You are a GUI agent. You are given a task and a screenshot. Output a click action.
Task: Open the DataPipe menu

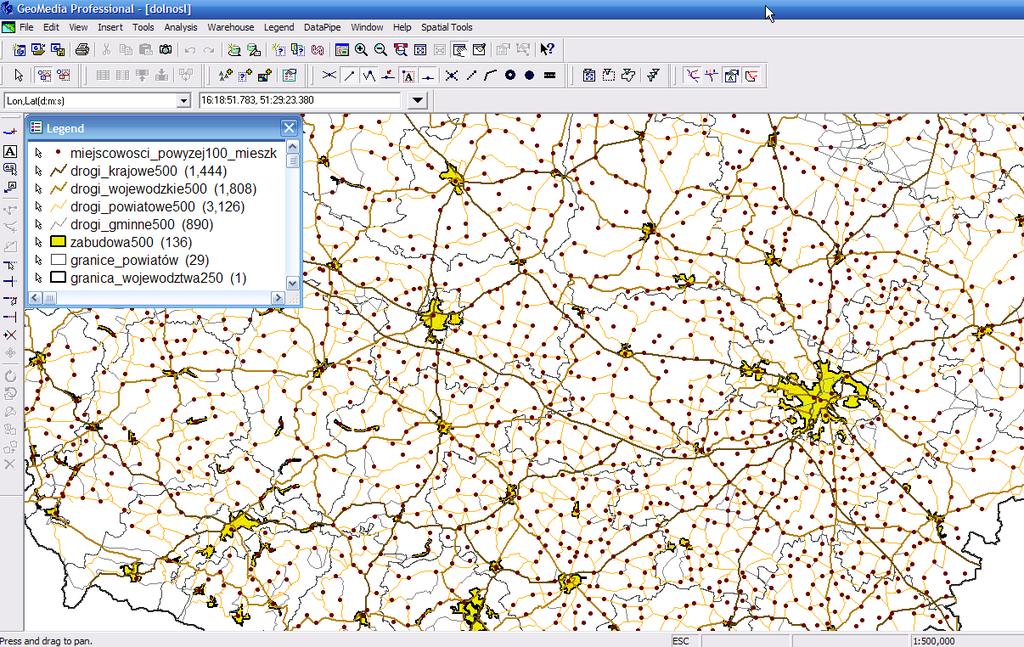(322, 27)
